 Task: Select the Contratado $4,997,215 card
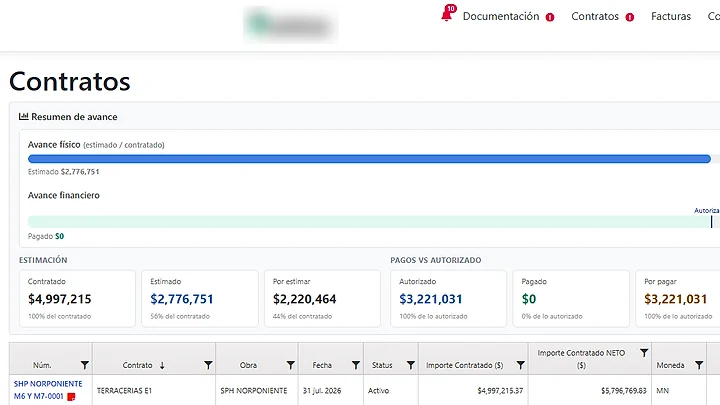click(77, 298)
